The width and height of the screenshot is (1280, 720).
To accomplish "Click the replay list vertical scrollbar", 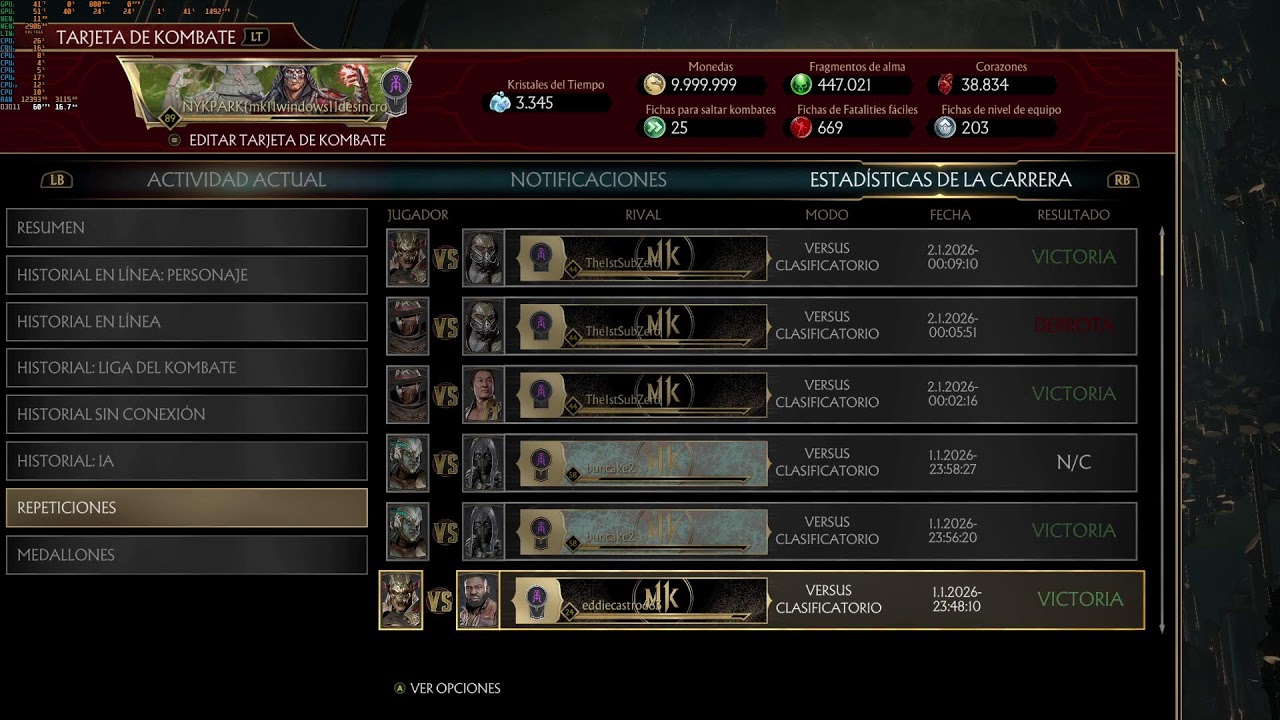I will 1162,430.
